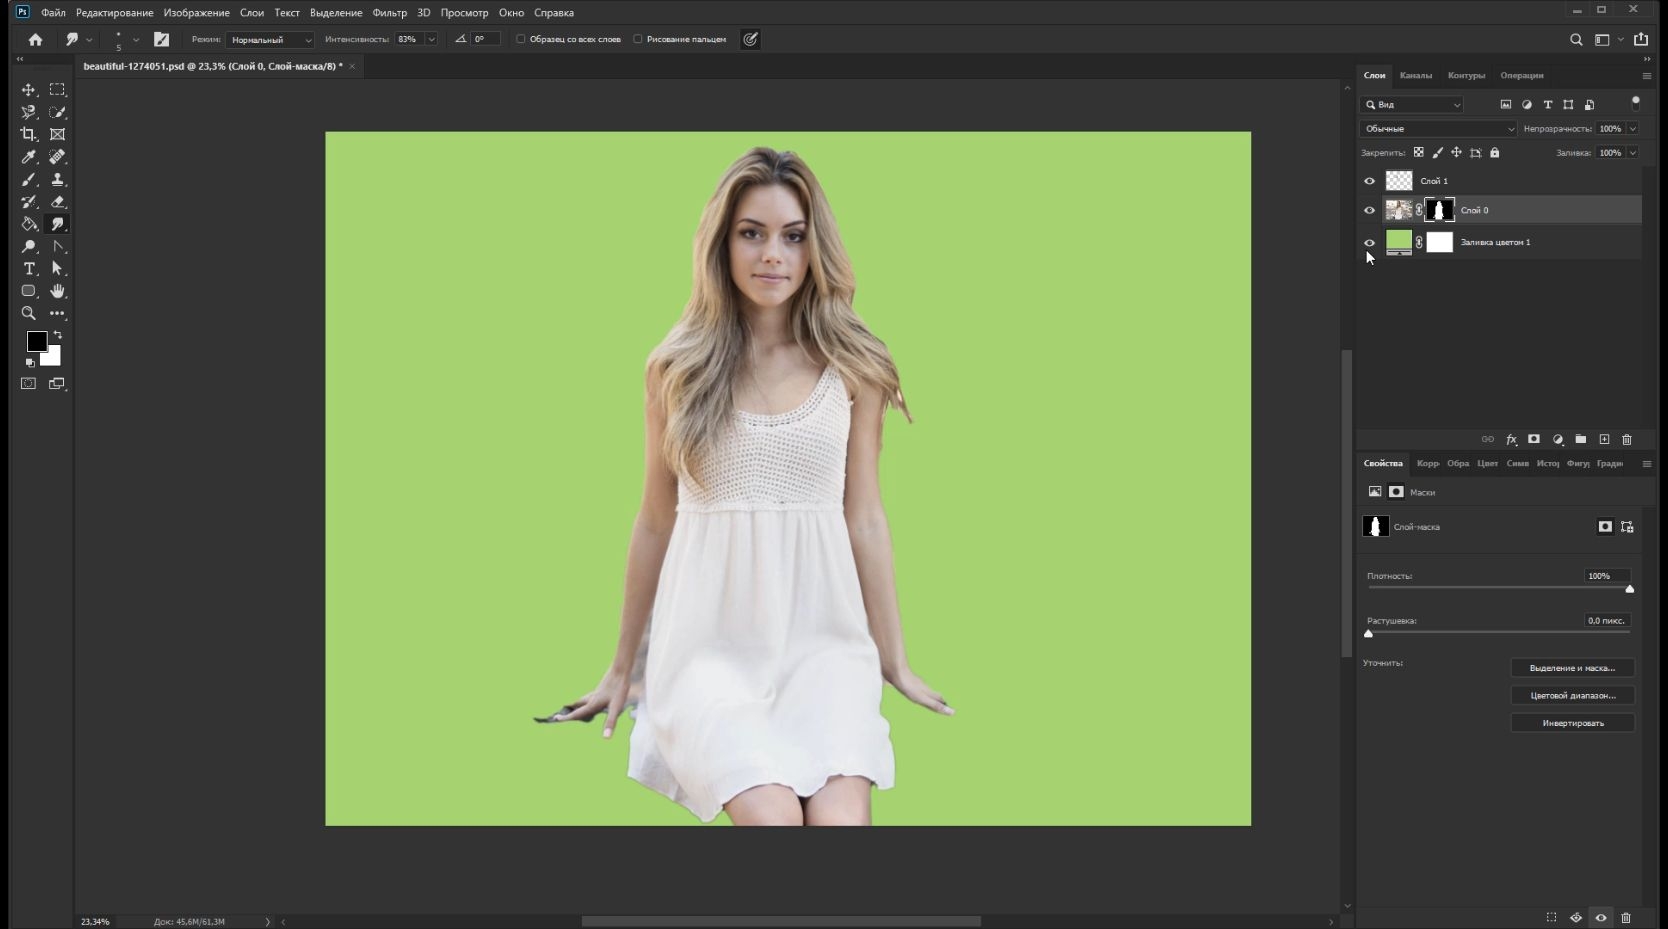Open the Файл menu

[53, 13]
